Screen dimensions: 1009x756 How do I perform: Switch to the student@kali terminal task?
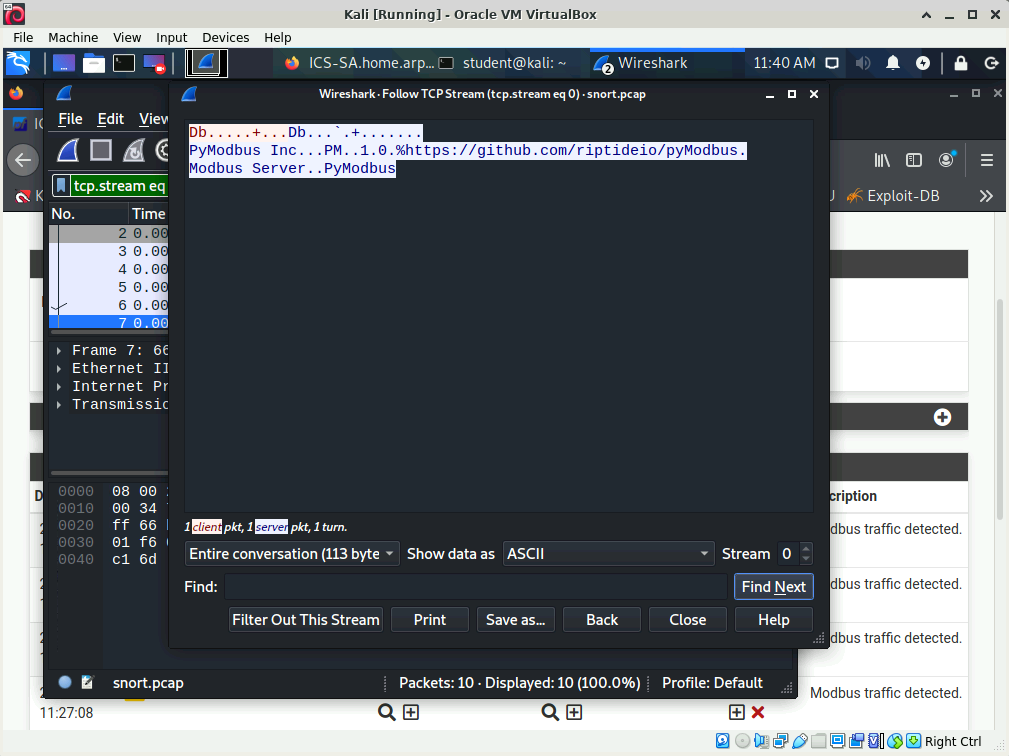coord(503,63)
